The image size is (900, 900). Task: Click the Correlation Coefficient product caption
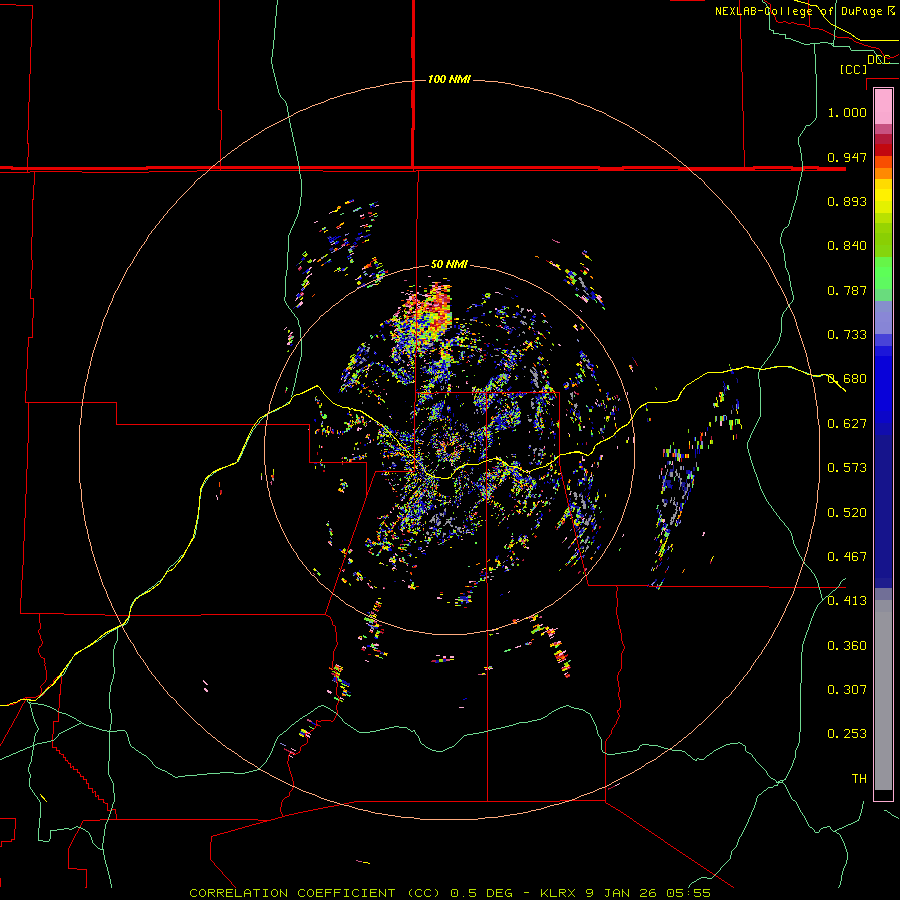450,893
